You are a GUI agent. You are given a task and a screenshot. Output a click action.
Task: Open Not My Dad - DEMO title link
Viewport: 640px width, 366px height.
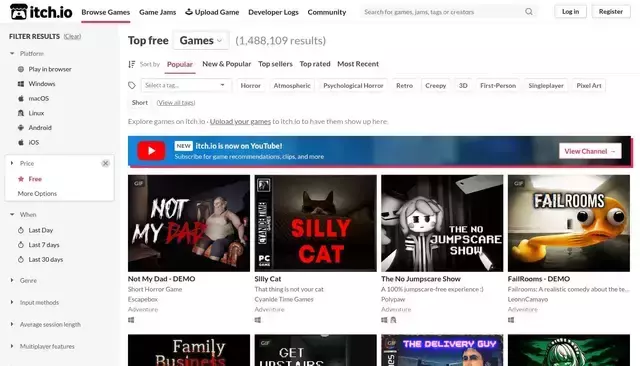[x=162, y=279]
